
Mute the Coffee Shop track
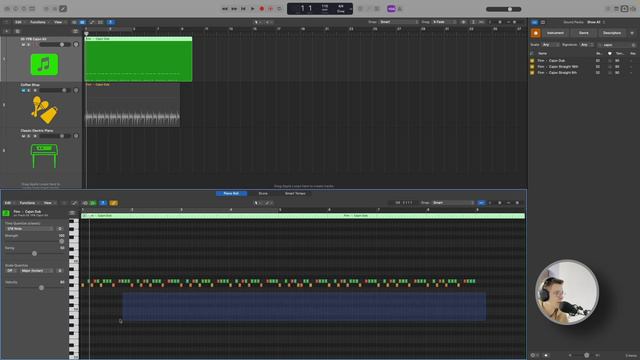coord(23,90)
